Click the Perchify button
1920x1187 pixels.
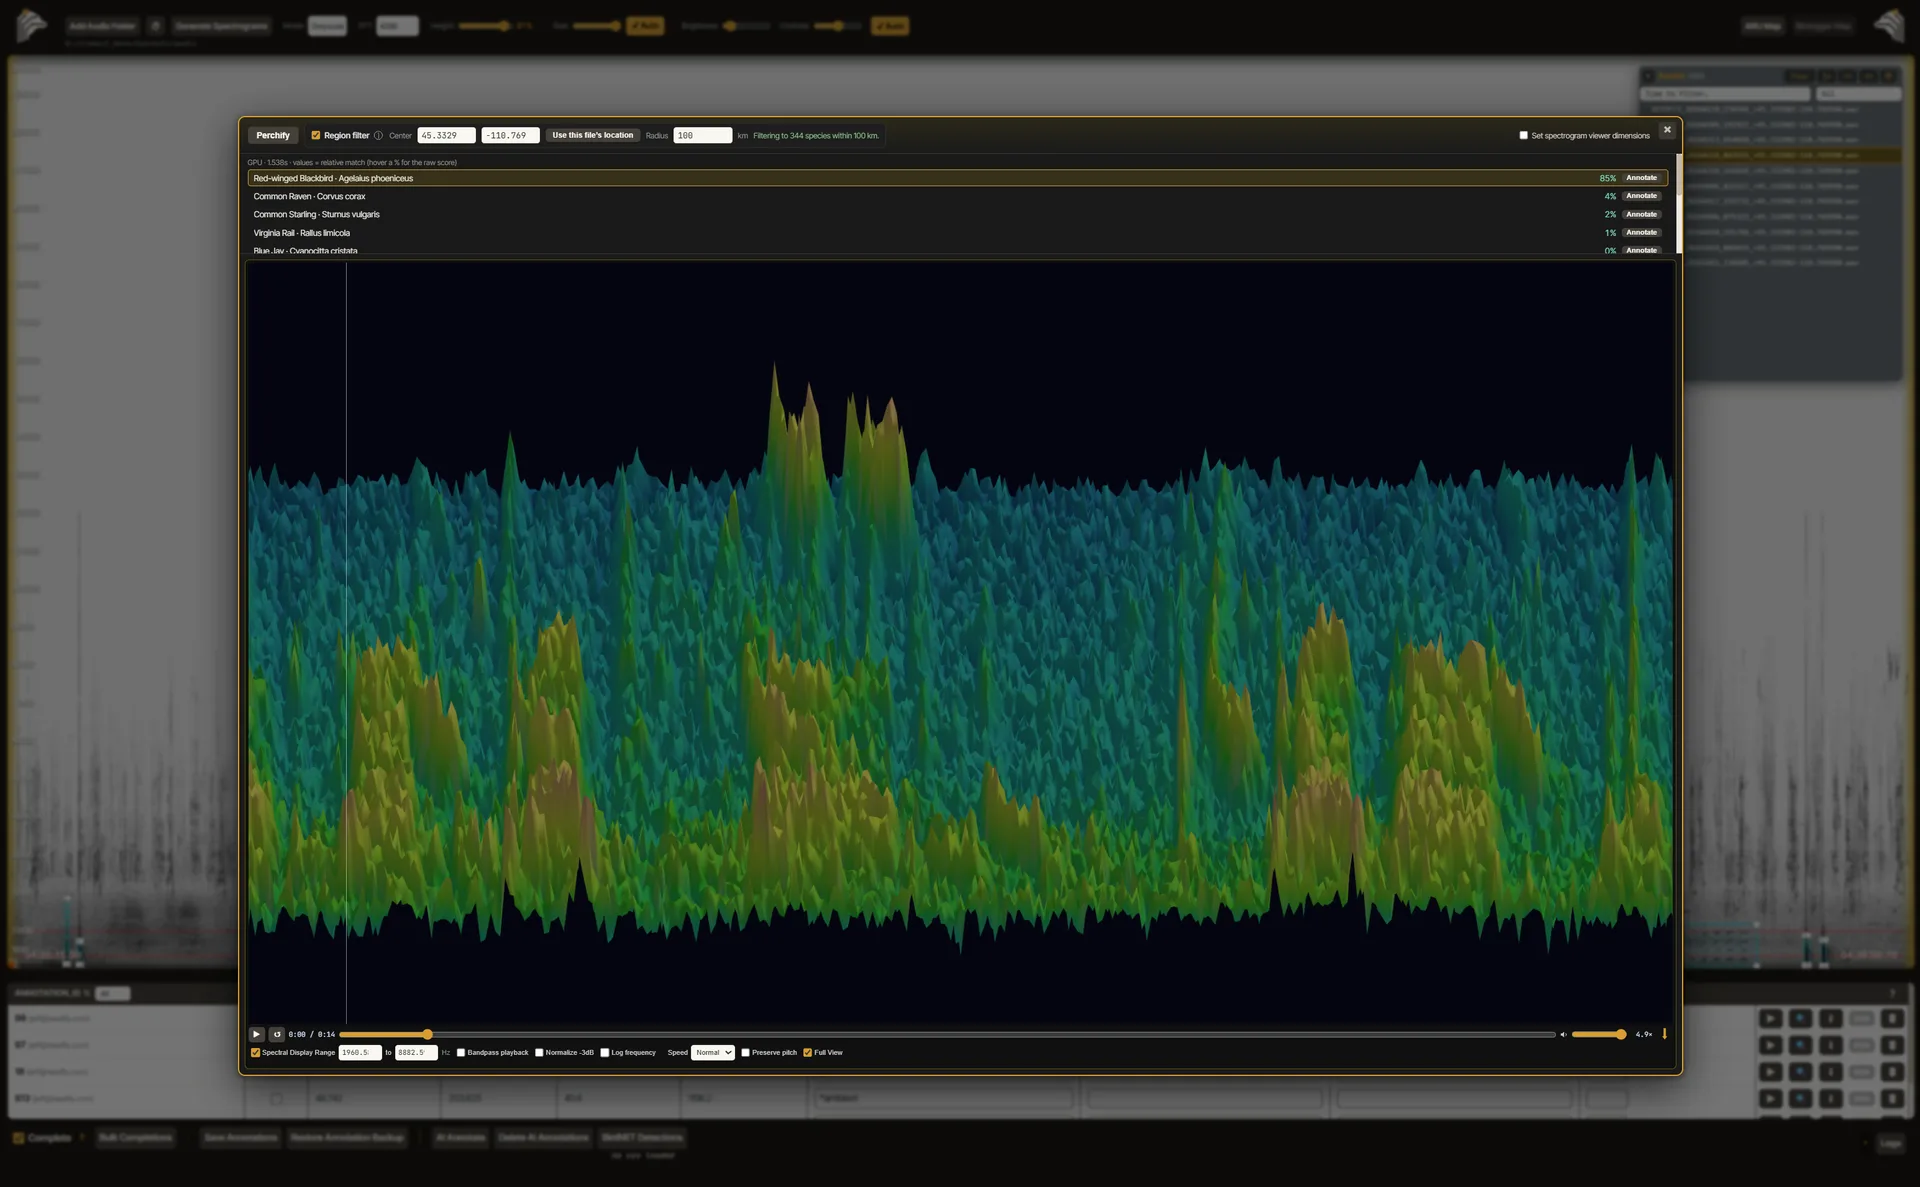tap(273, 135)
